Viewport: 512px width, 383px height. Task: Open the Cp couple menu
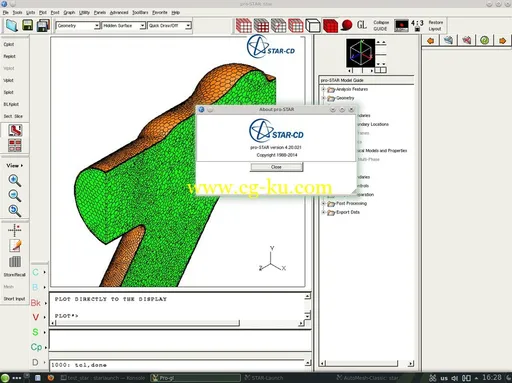pyautogui.click(x=39, y=347)
